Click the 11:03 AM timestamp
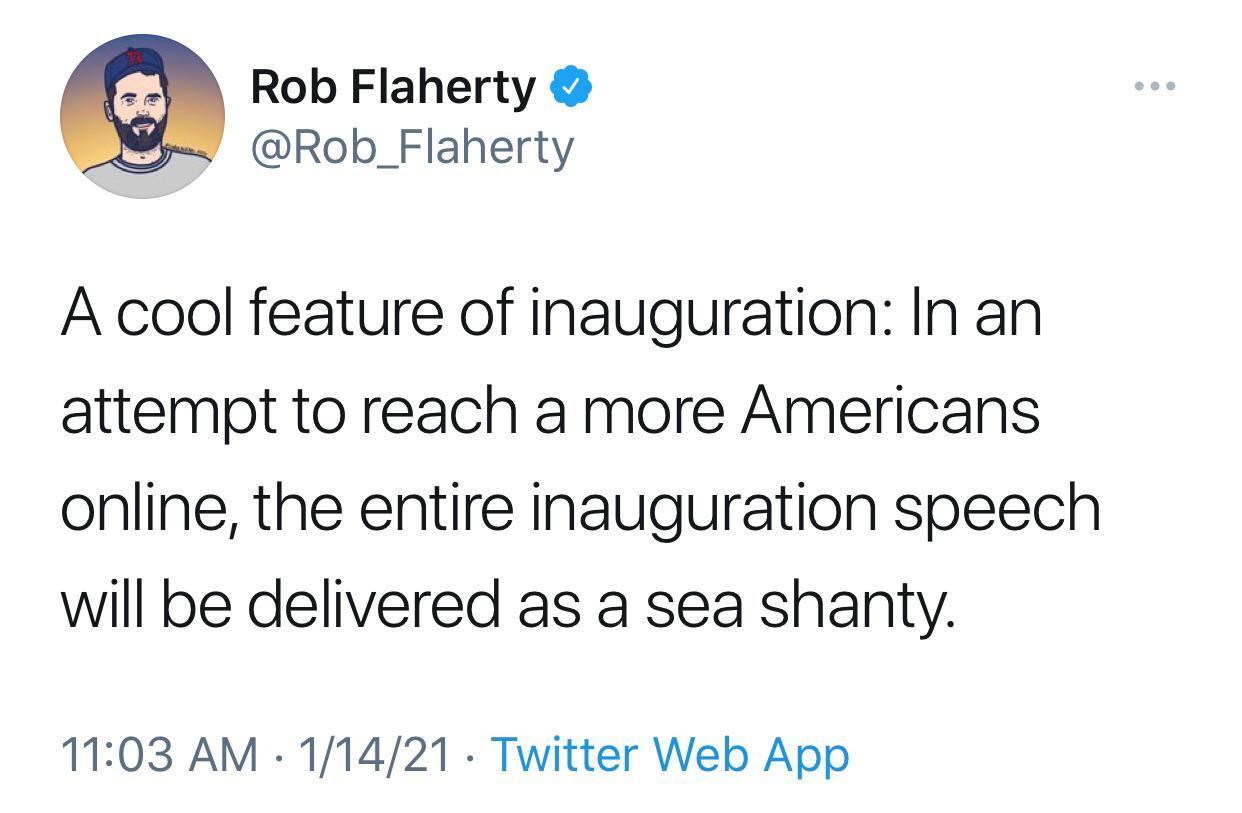Viewport: 1242px width, 813px height. click(160, 754)
